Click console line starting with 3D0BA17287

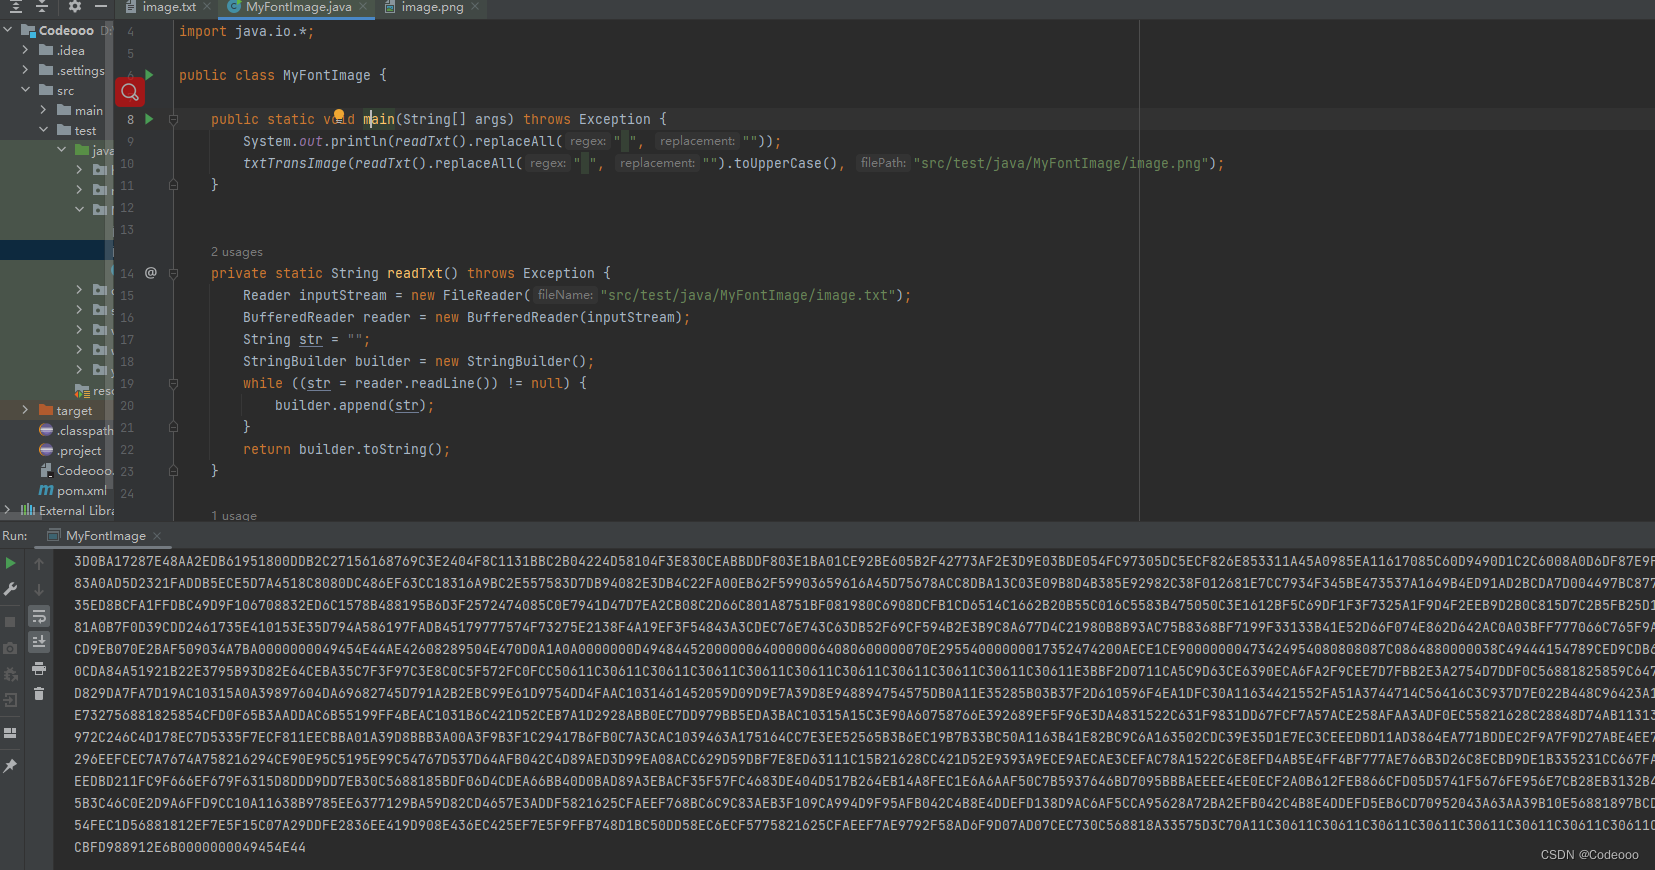[x=864, y=561]
